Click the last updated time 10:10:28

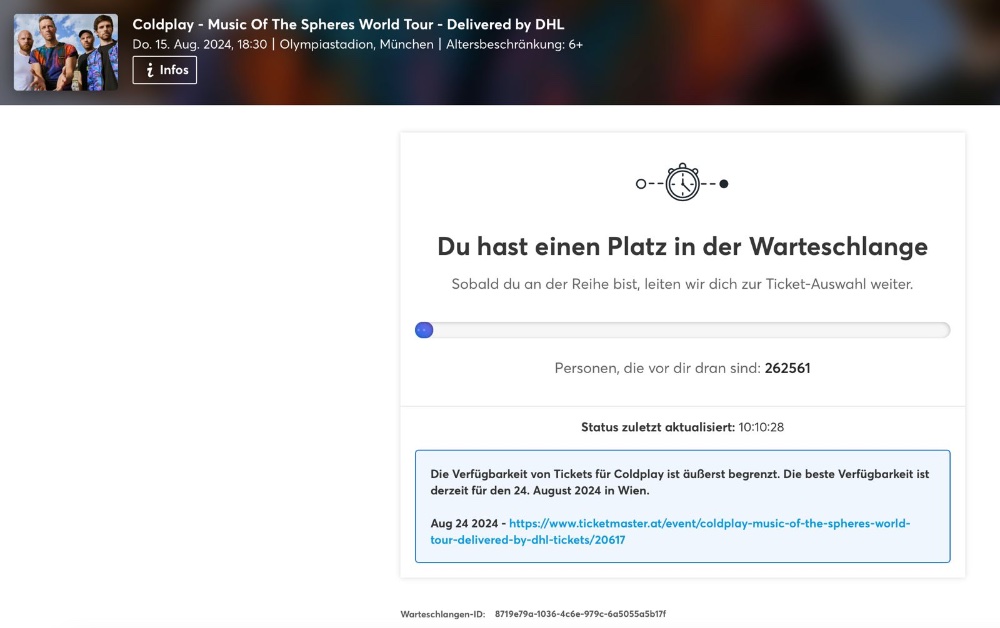click(761, 427)
